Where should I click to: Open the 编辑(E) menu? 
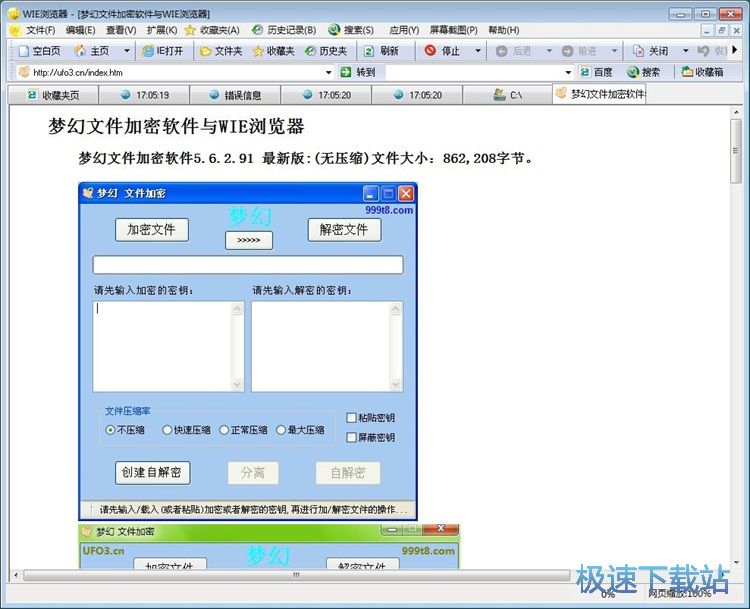pyautogui.click(x=80, y=30)
